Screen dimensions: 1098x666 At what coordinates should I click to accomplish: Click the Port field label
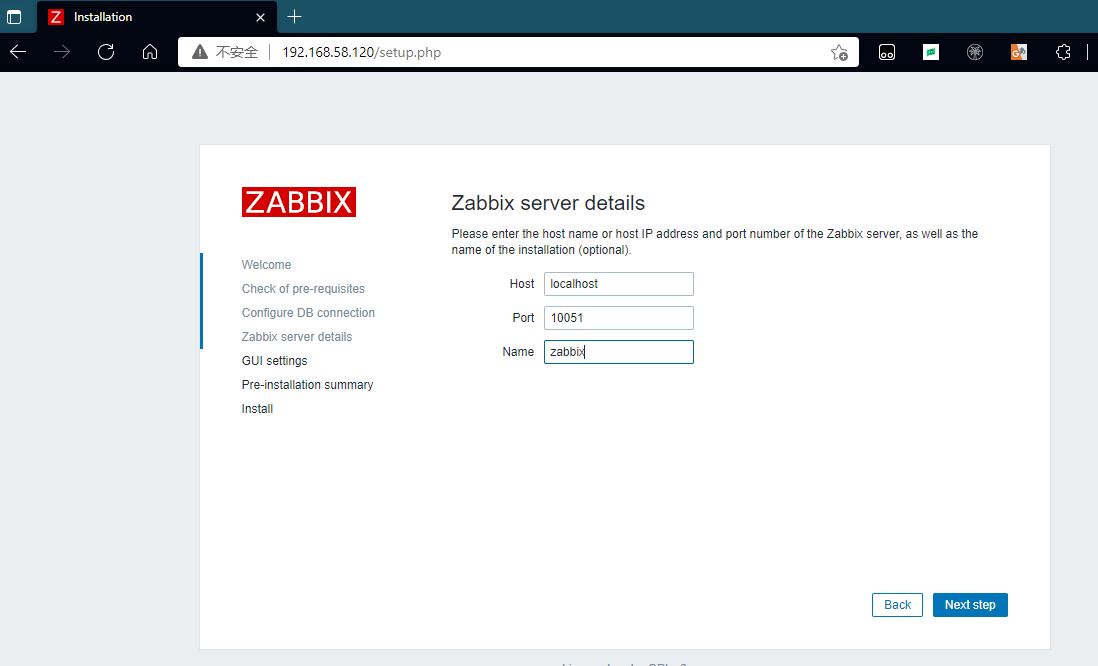pos(523,318)
